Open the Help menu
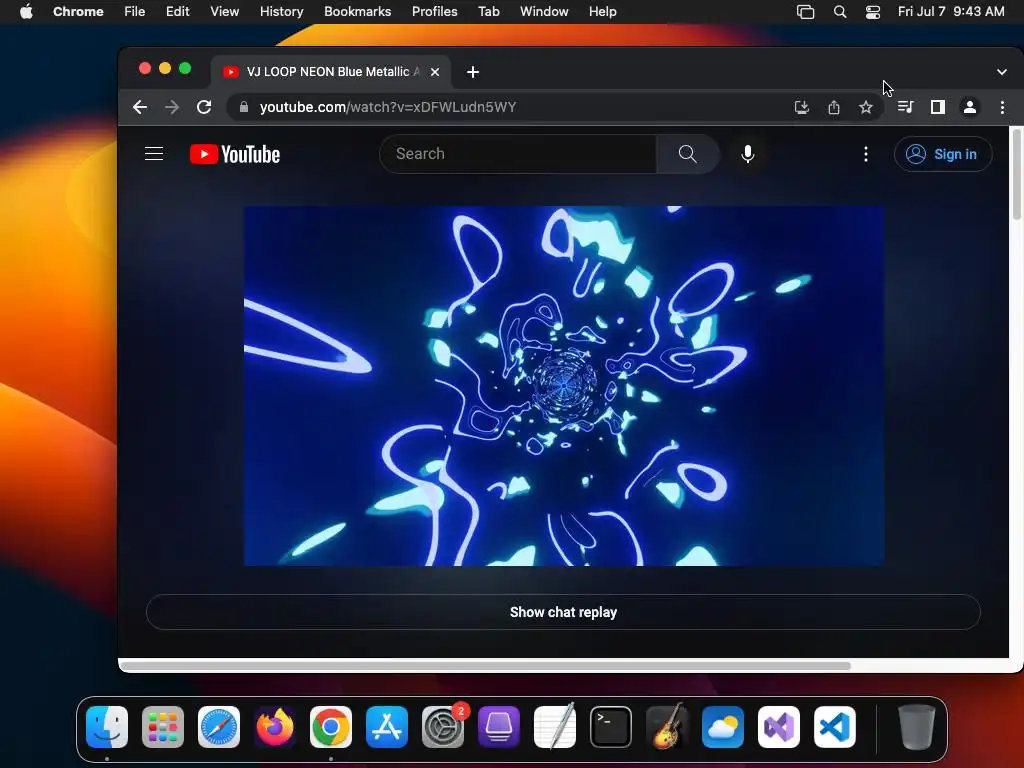 (602, 12)
